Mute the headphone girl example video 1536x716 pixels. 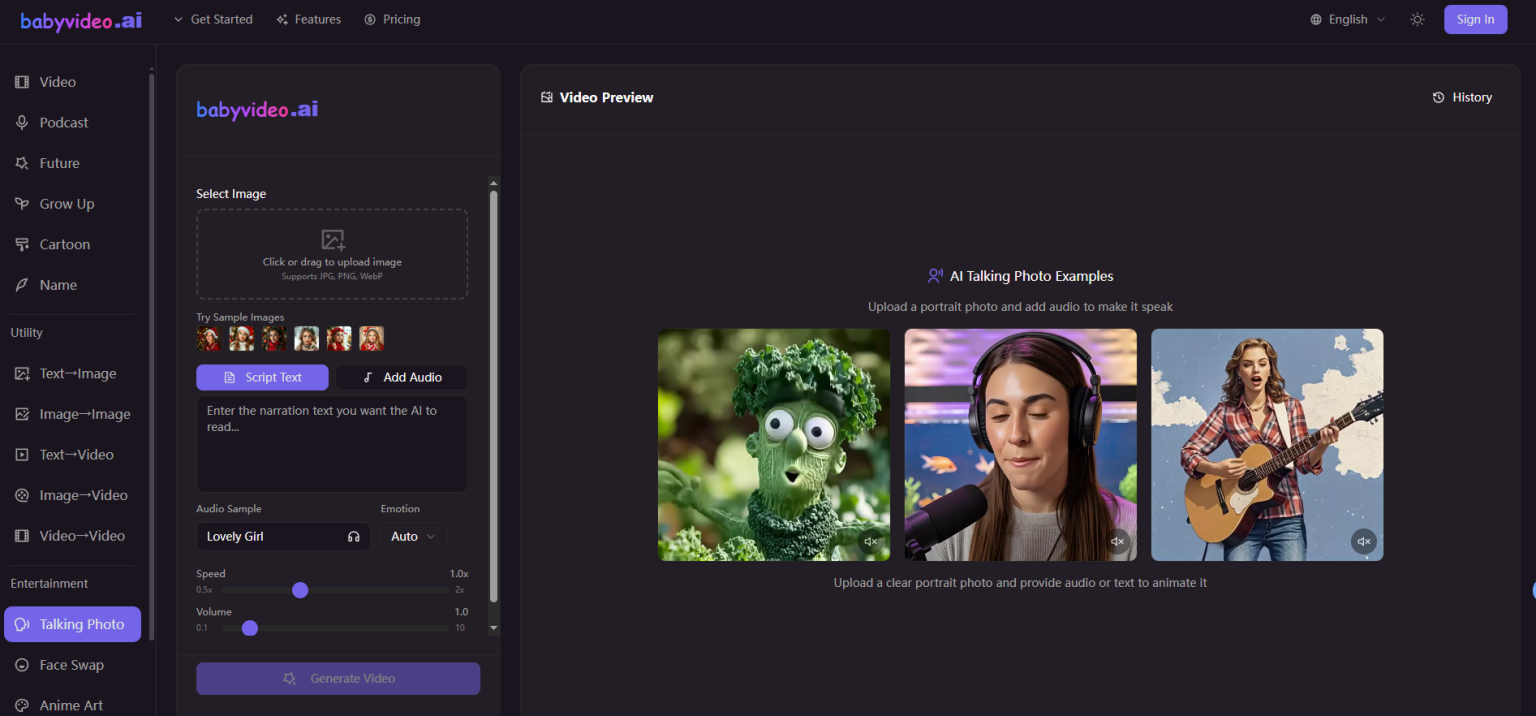(x=1117, y=541)
